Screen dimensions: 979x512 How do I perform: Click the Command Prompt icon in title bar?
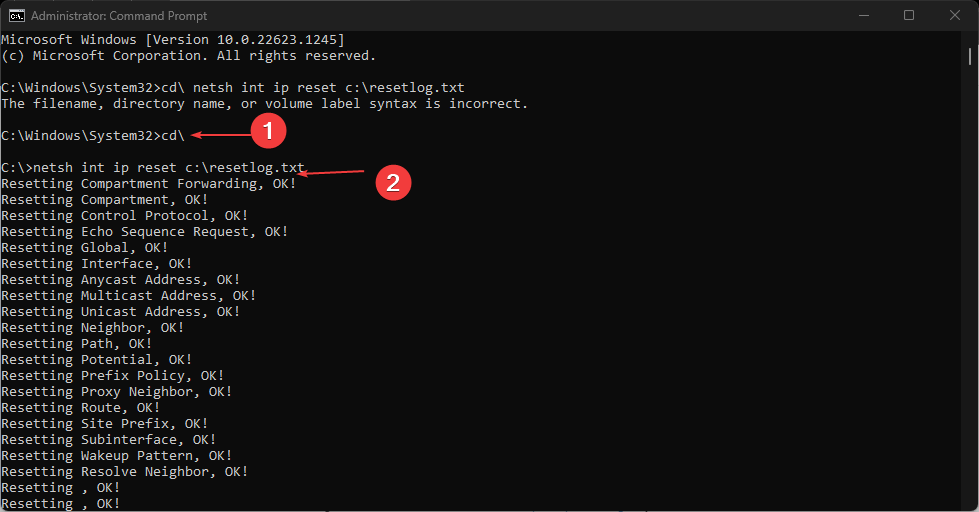[x=17, y=15]
